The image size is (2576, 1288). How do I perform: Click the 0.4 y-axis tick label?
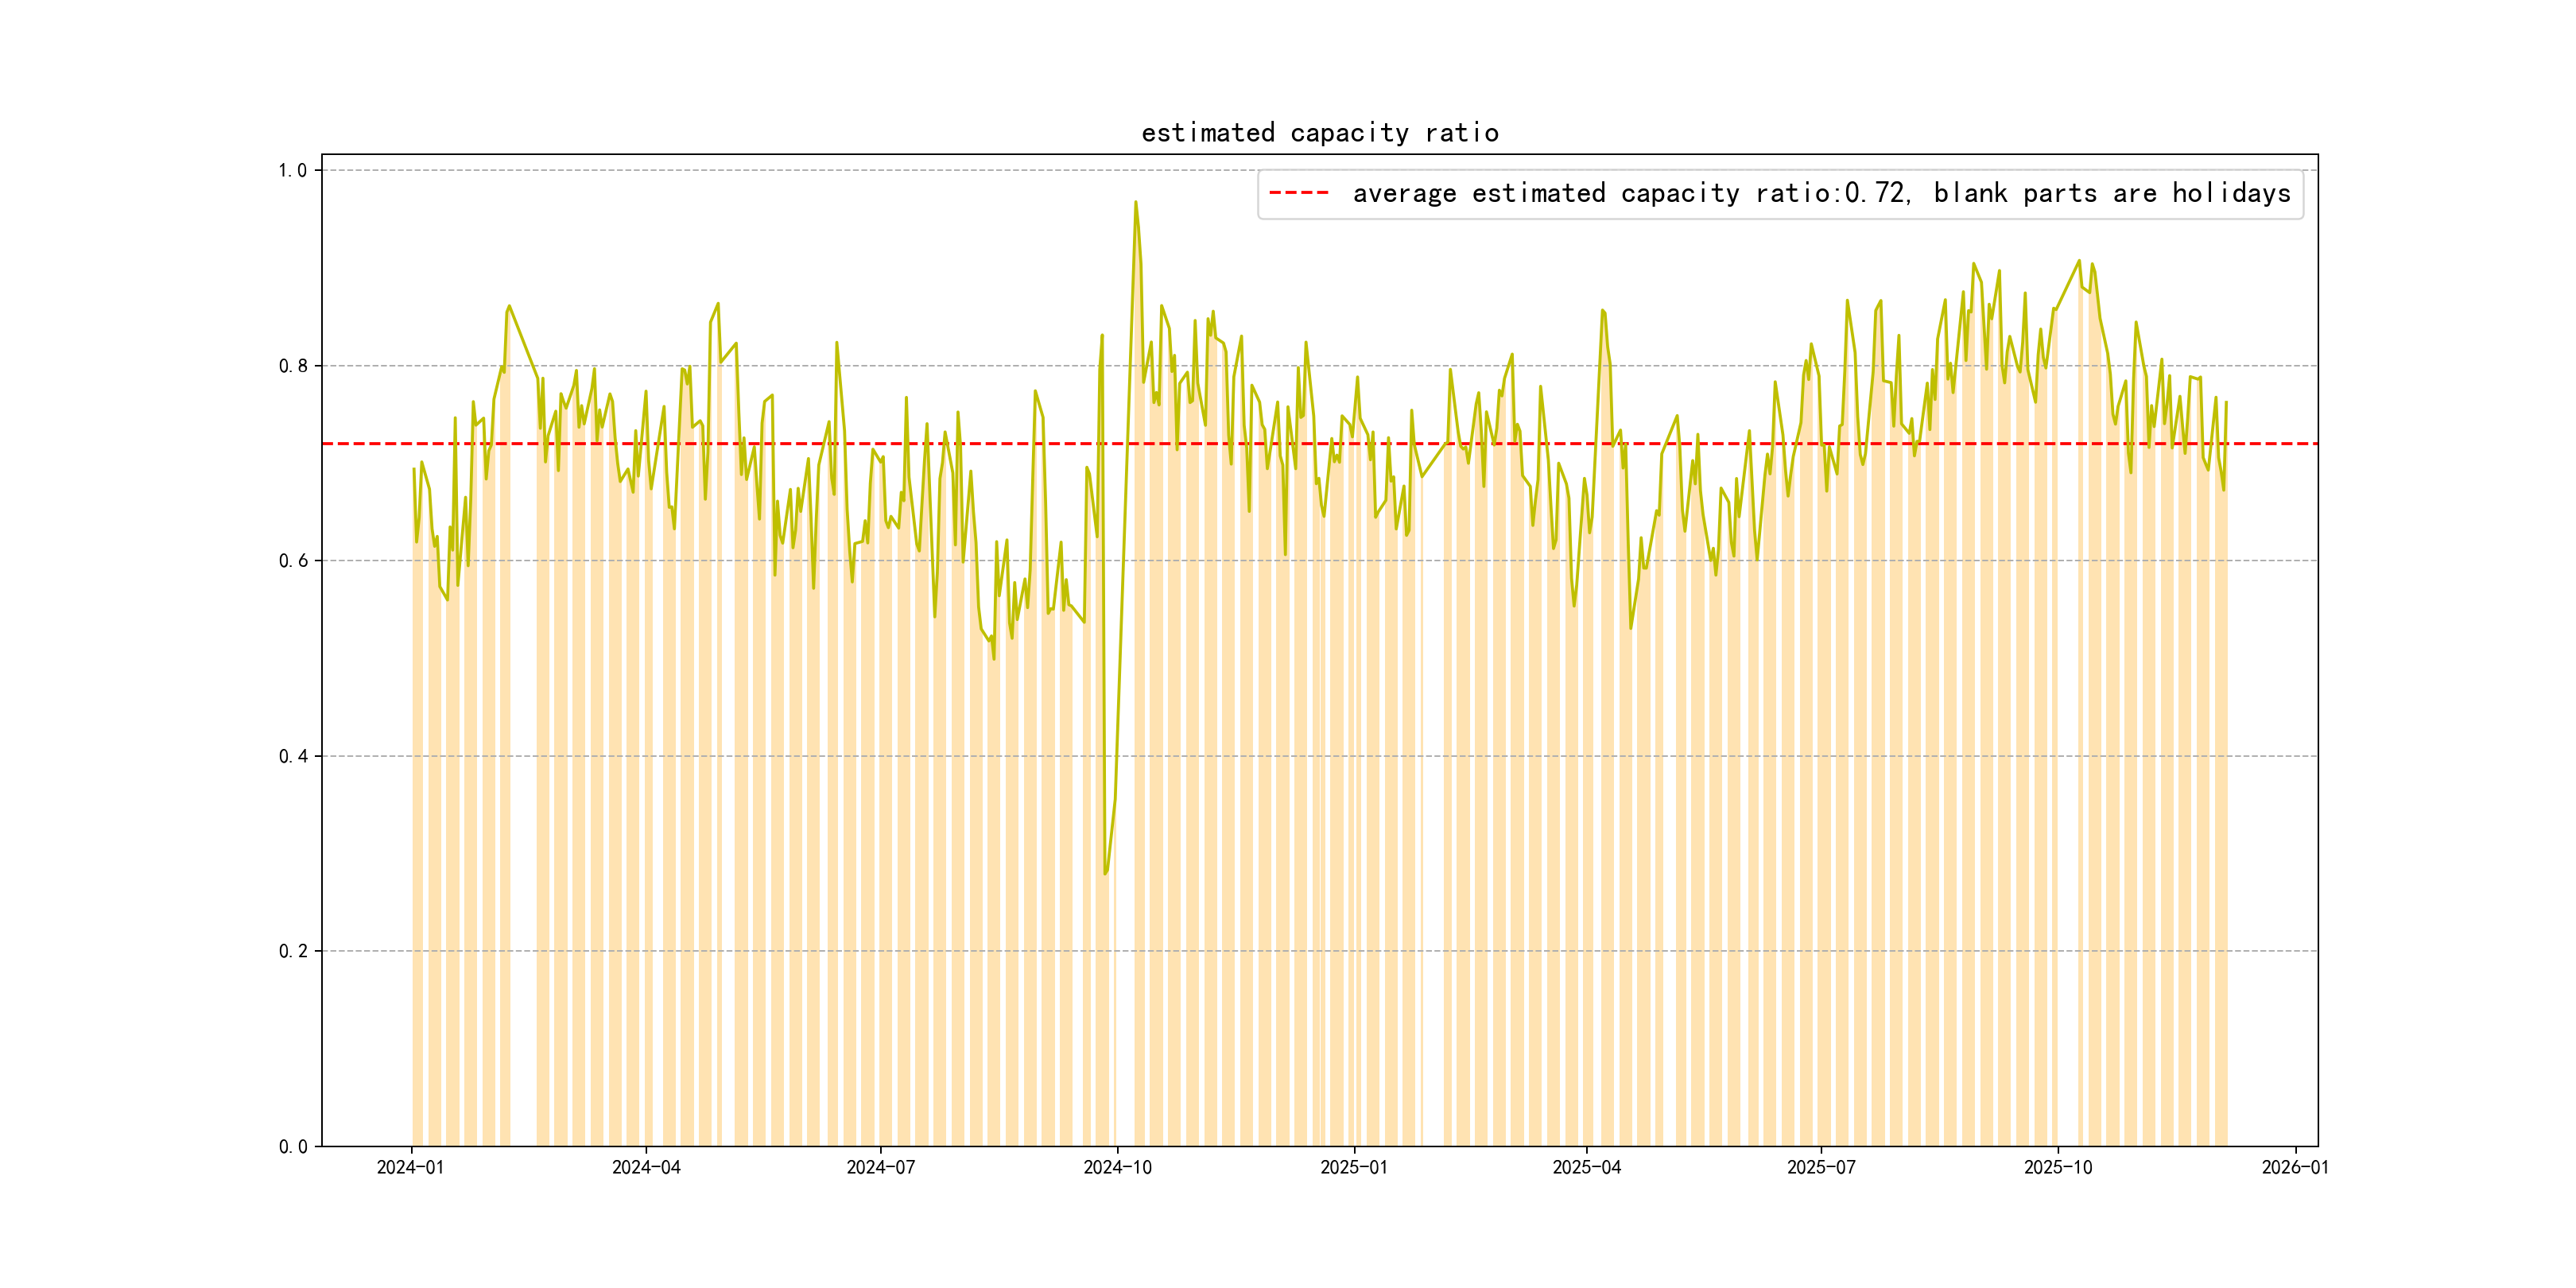pyautogui.click(x=292, y=756)
